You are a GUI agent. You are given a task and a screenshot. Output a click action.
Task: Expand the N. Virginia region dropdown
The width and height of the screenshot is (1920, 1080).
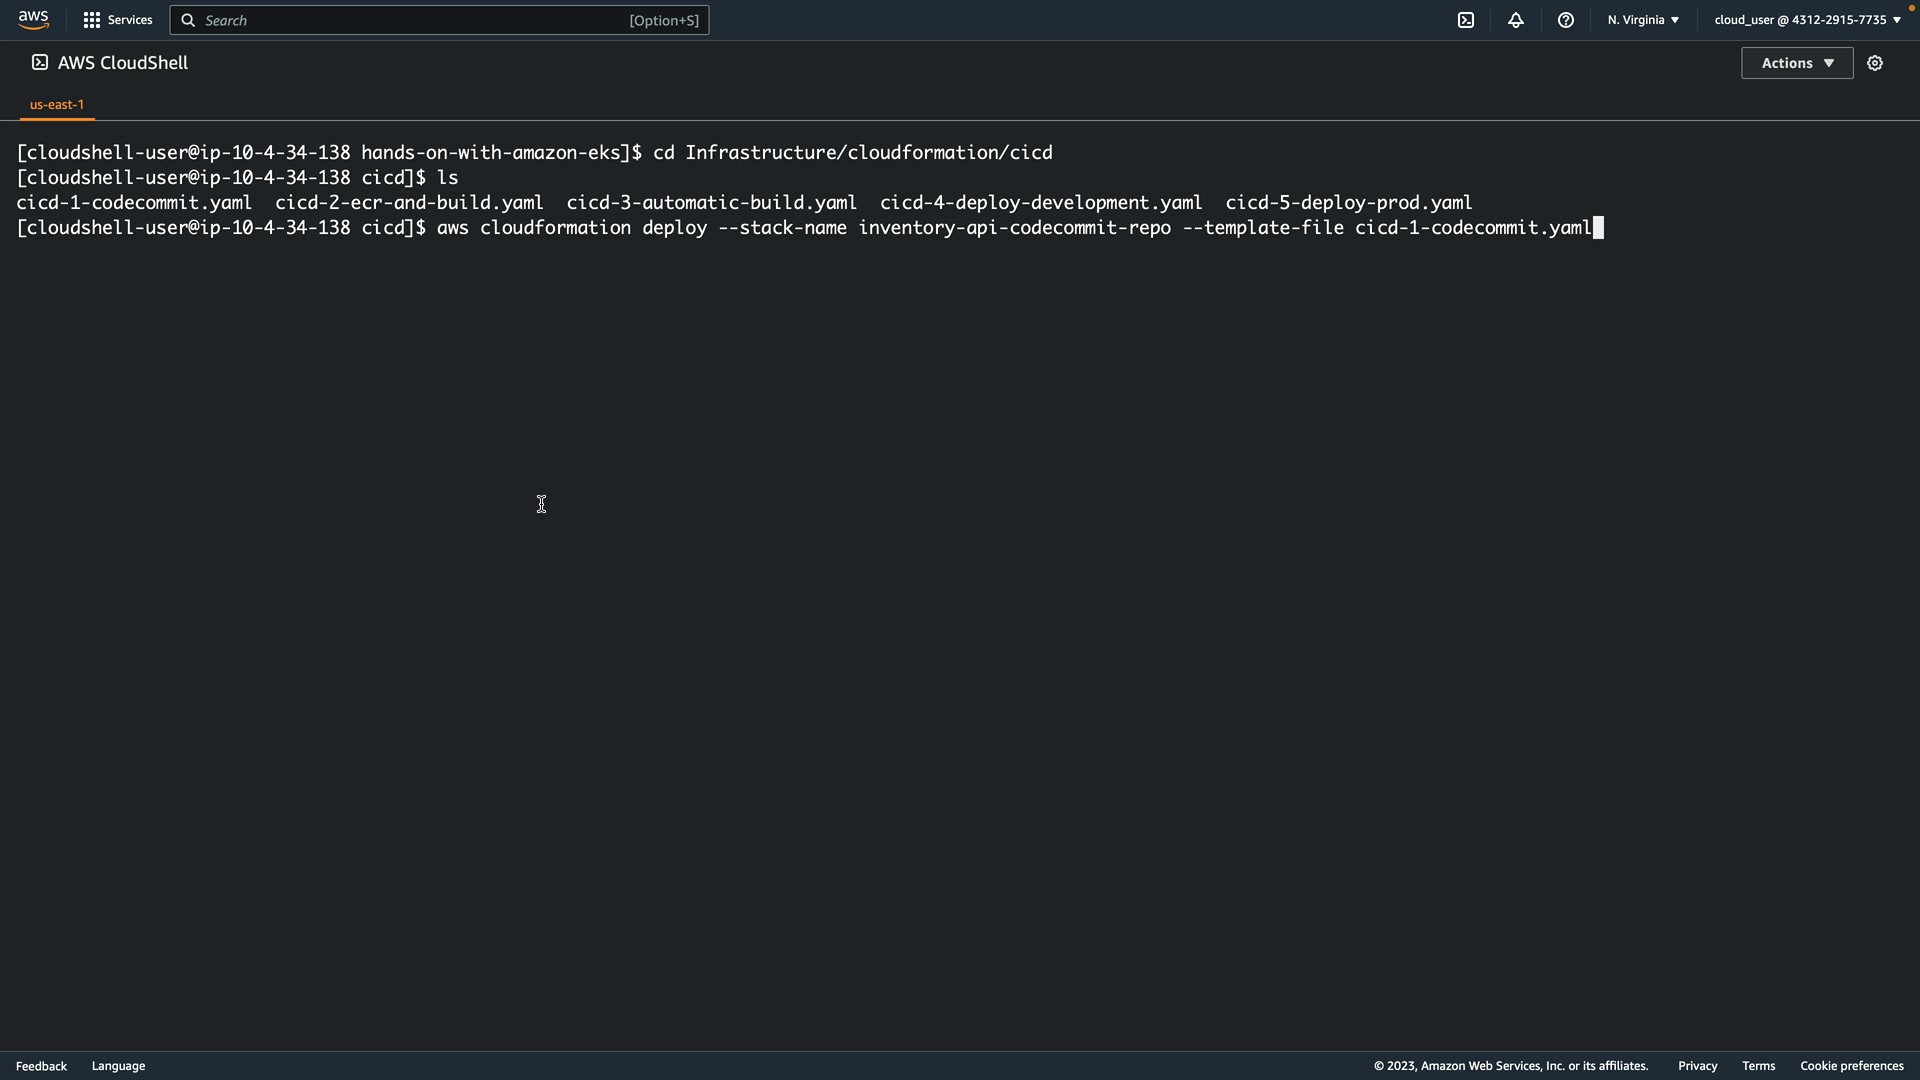(x=1643, y=20)
